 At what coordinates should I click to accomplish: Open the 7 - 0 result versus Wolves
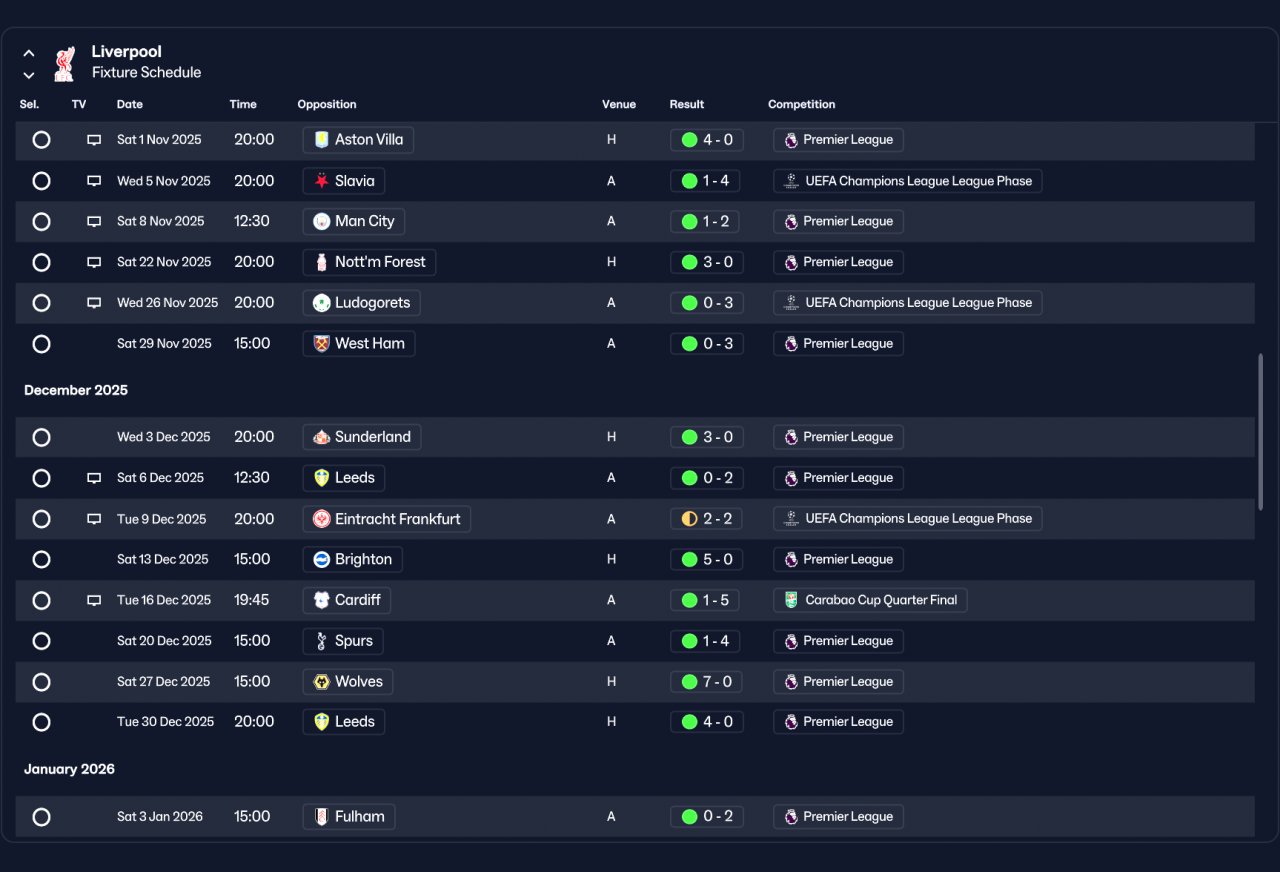(706, 682)
